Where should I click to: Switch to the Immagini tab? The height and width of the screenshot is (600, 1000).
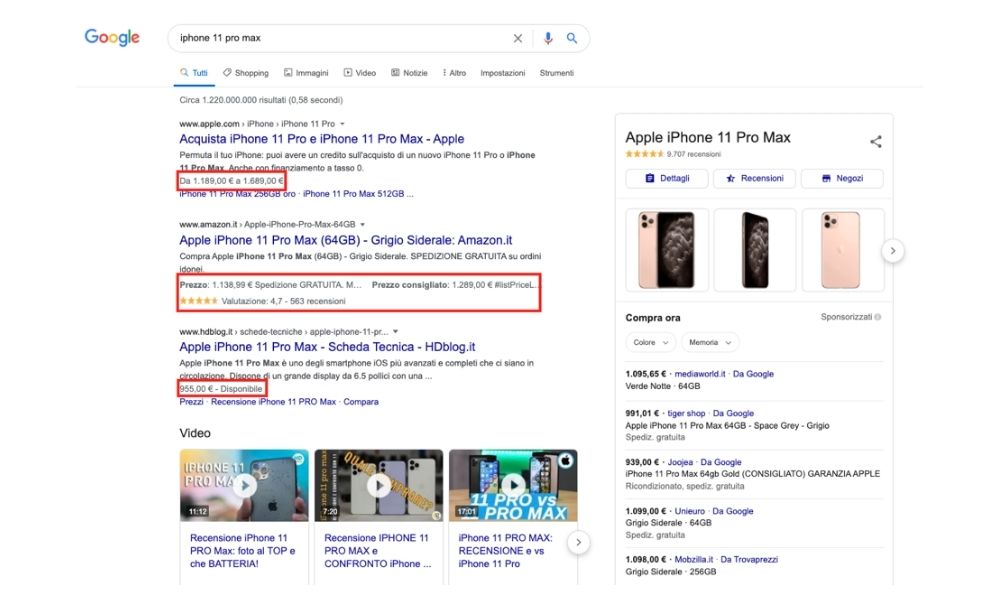click(x=306, y=73)
